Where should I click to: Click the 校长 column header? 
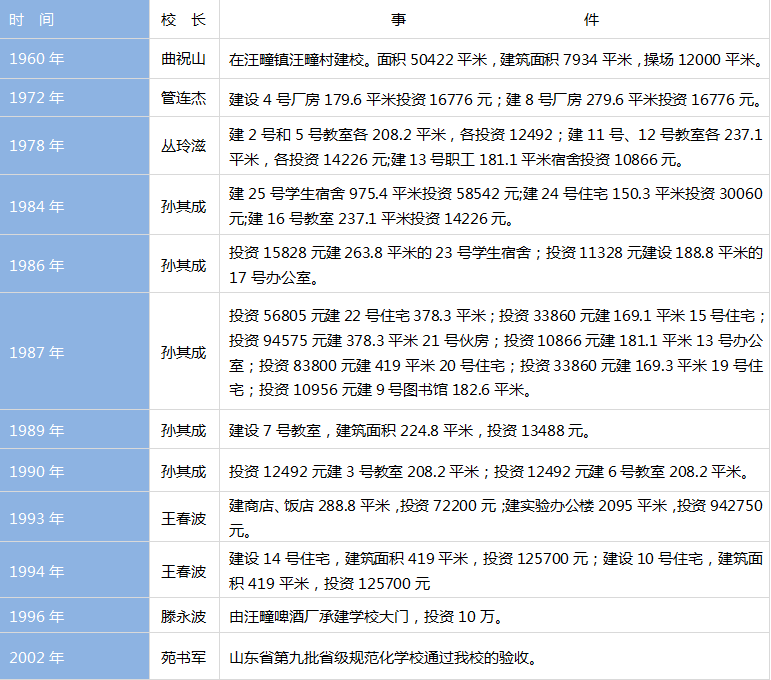[183, 20]
